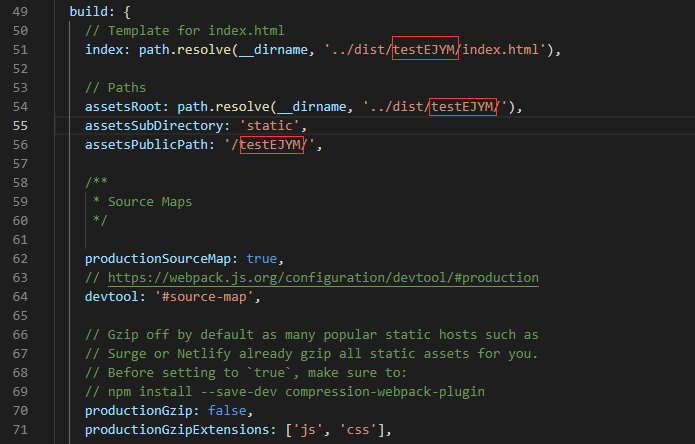Click the '* Source Maps' comment line
The image size is (695, 444).
pyautogui.click(x=142, y=202)
